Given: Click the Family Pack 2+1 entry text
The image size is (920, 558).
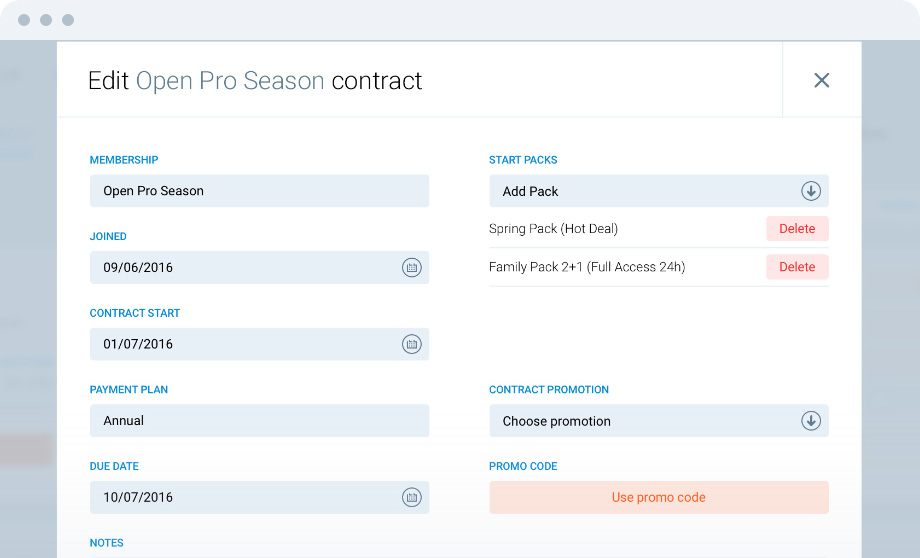Looking at the screenshot, I should [586, 267].
